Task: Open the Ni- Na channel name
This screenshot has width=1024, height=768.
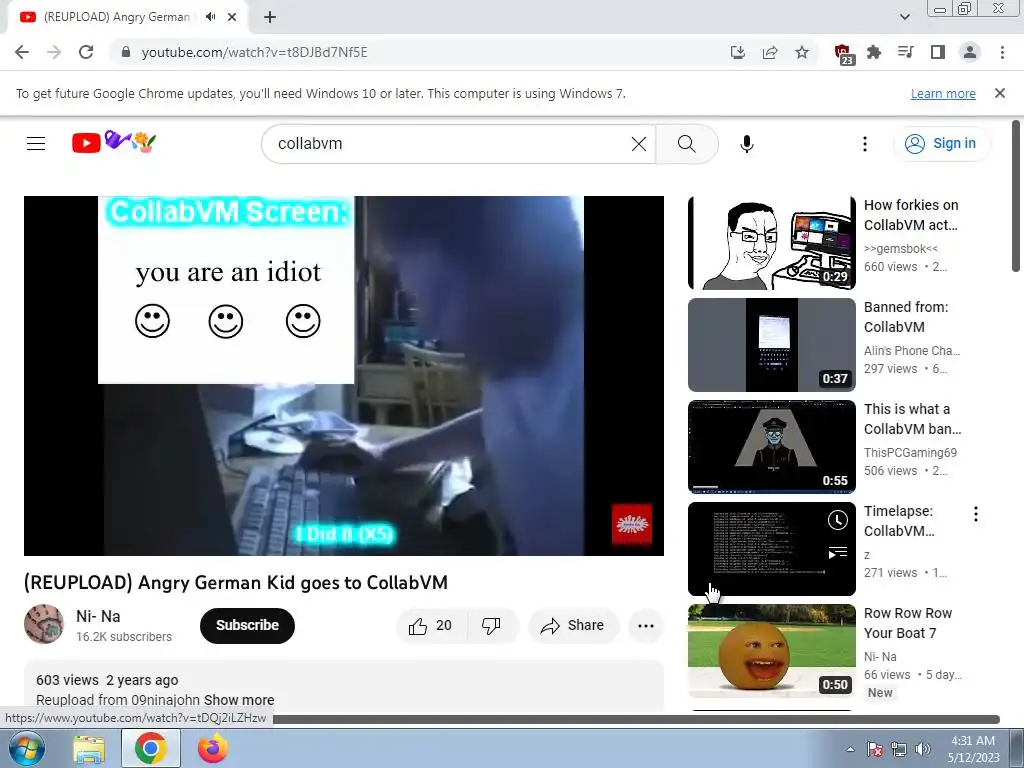Action: (x=98, y=616)
